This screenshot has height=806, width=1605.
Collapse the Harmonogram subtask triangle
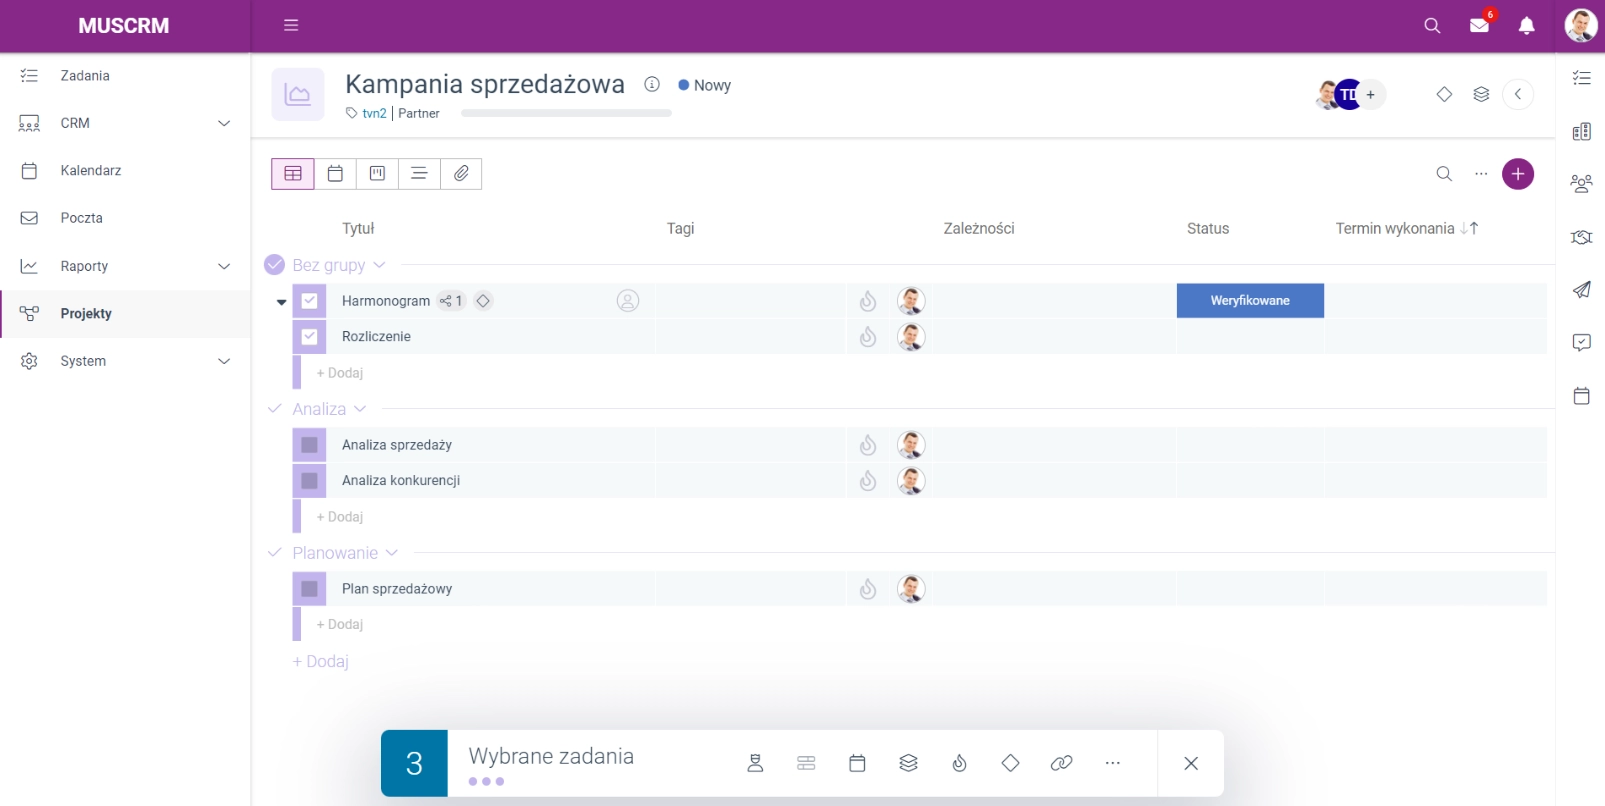281,302
